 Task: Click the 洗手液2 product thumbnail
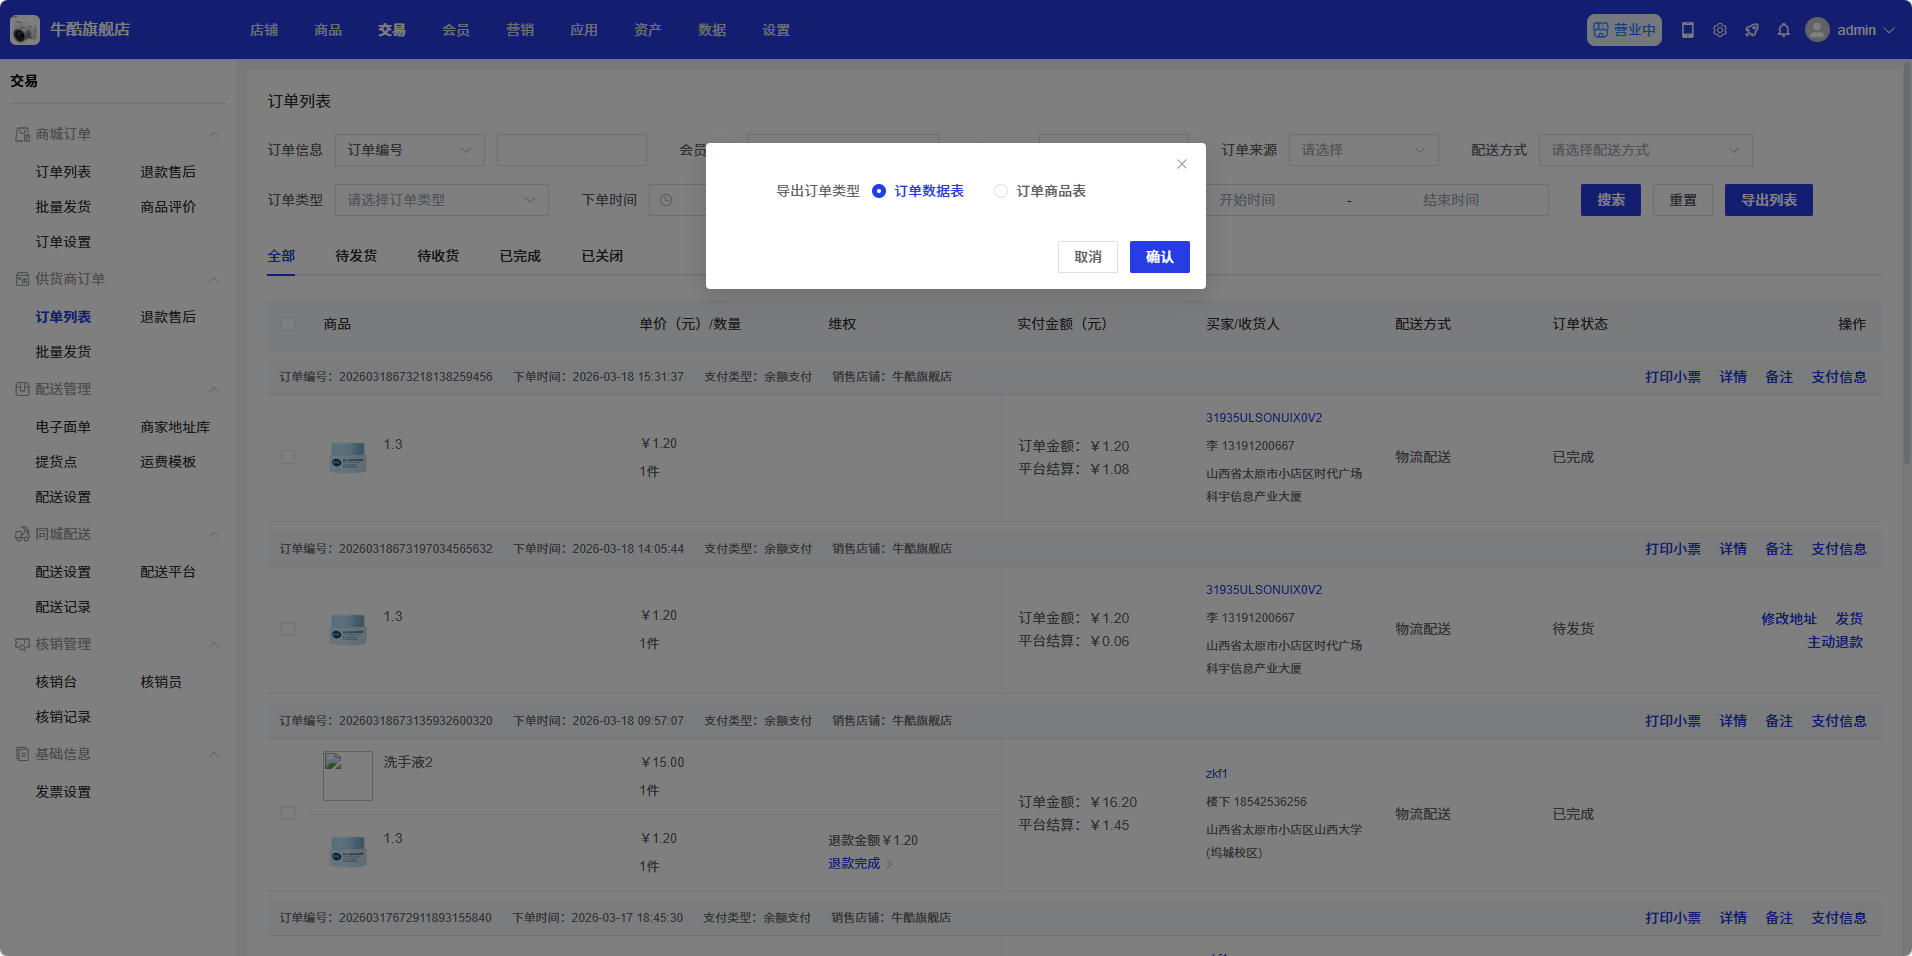[x=348, y=776]
